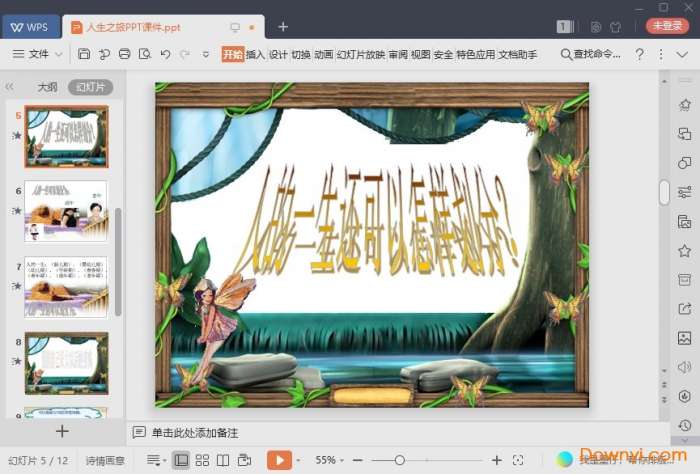This screenshot has height=474, width=700.
Task: Click the WPS home tab
Action: click(x=30, y=27)
